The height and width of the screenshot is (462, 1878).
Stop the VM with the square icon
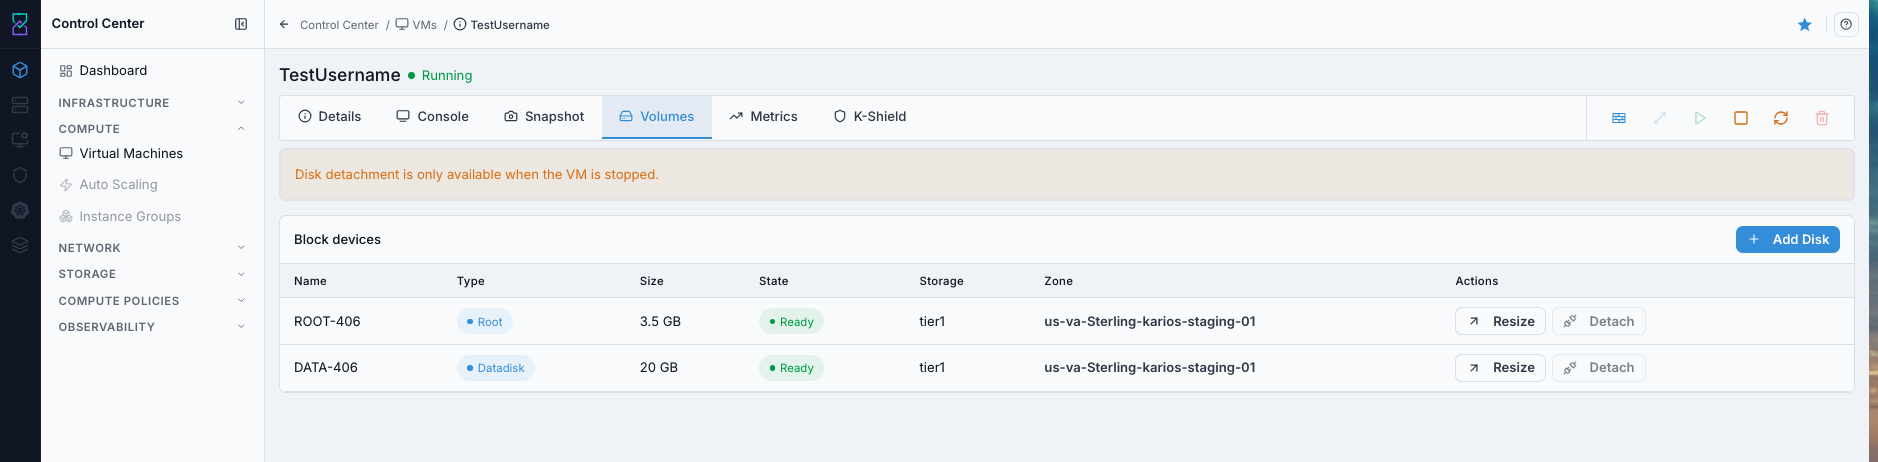(x=1741, y=118)
